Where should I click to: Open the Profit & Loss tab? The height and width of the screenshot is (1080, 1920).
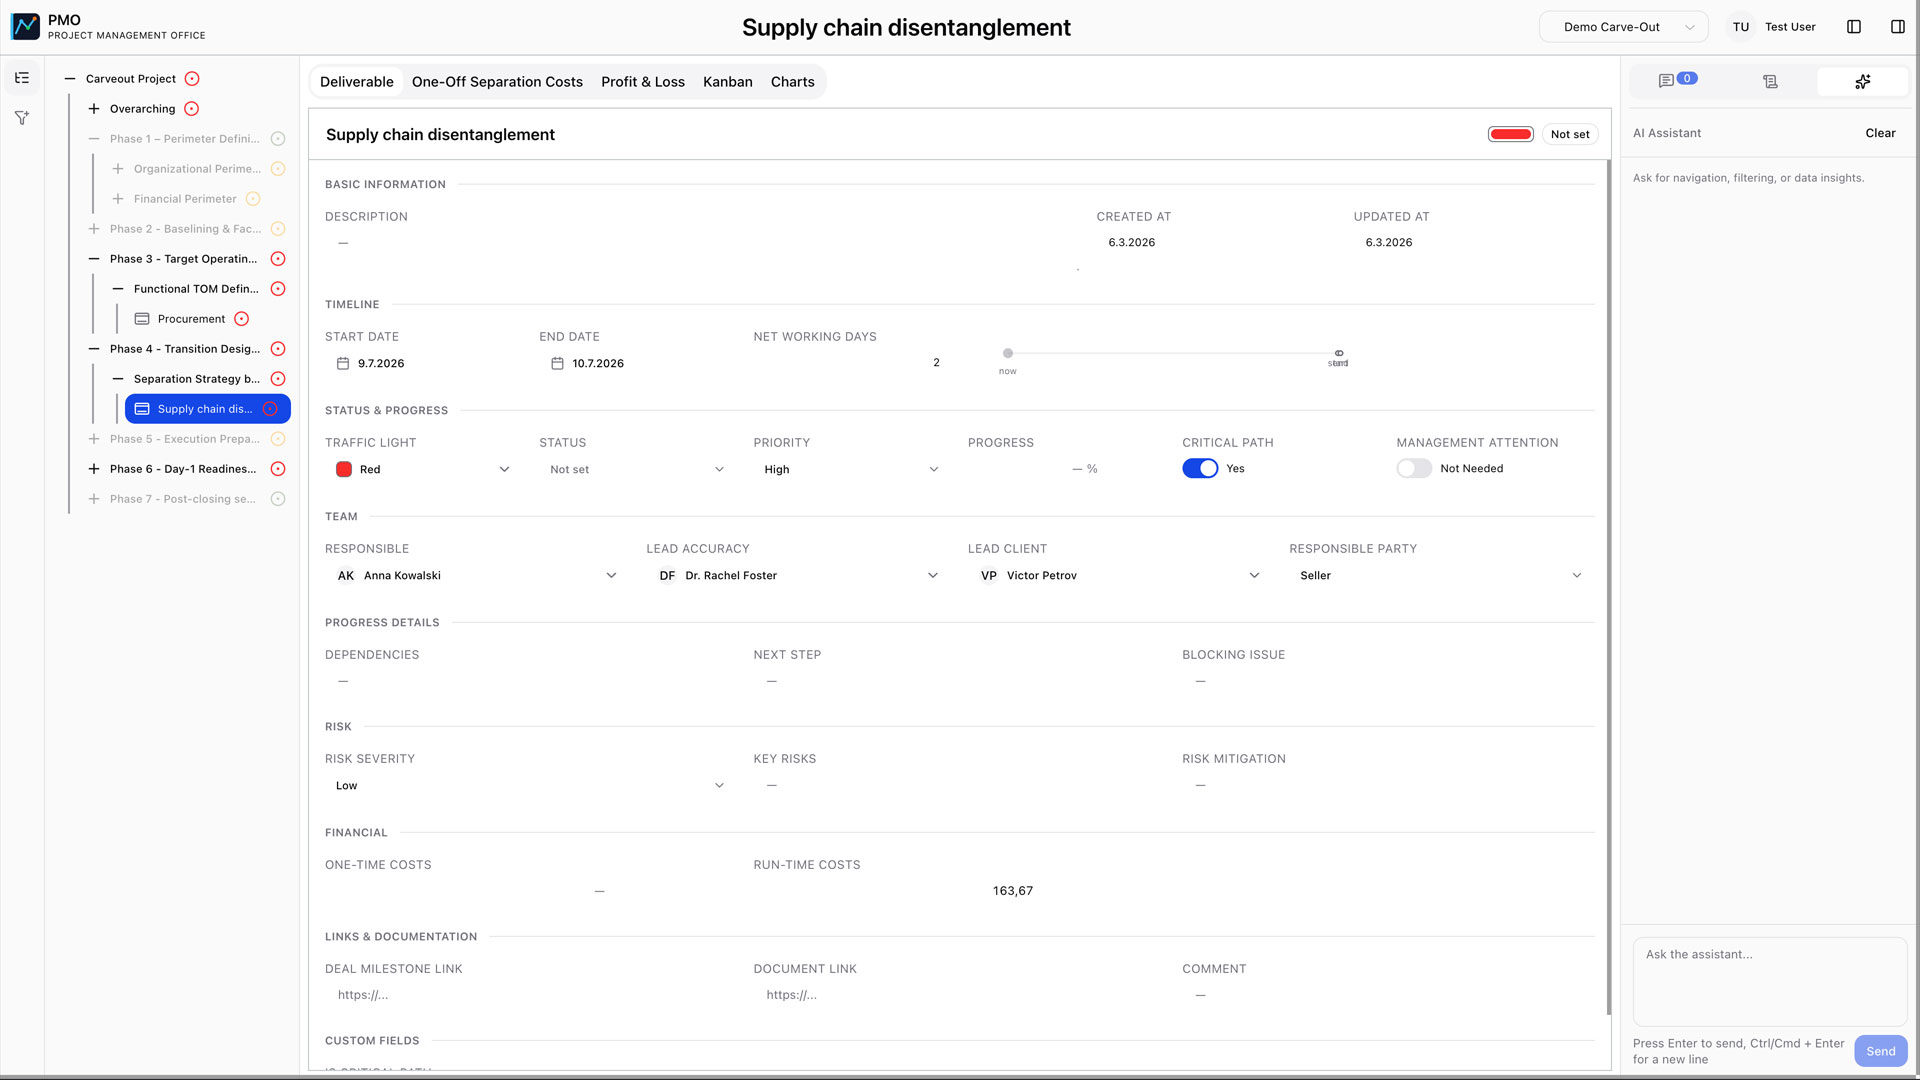click(x=643, y=81)
